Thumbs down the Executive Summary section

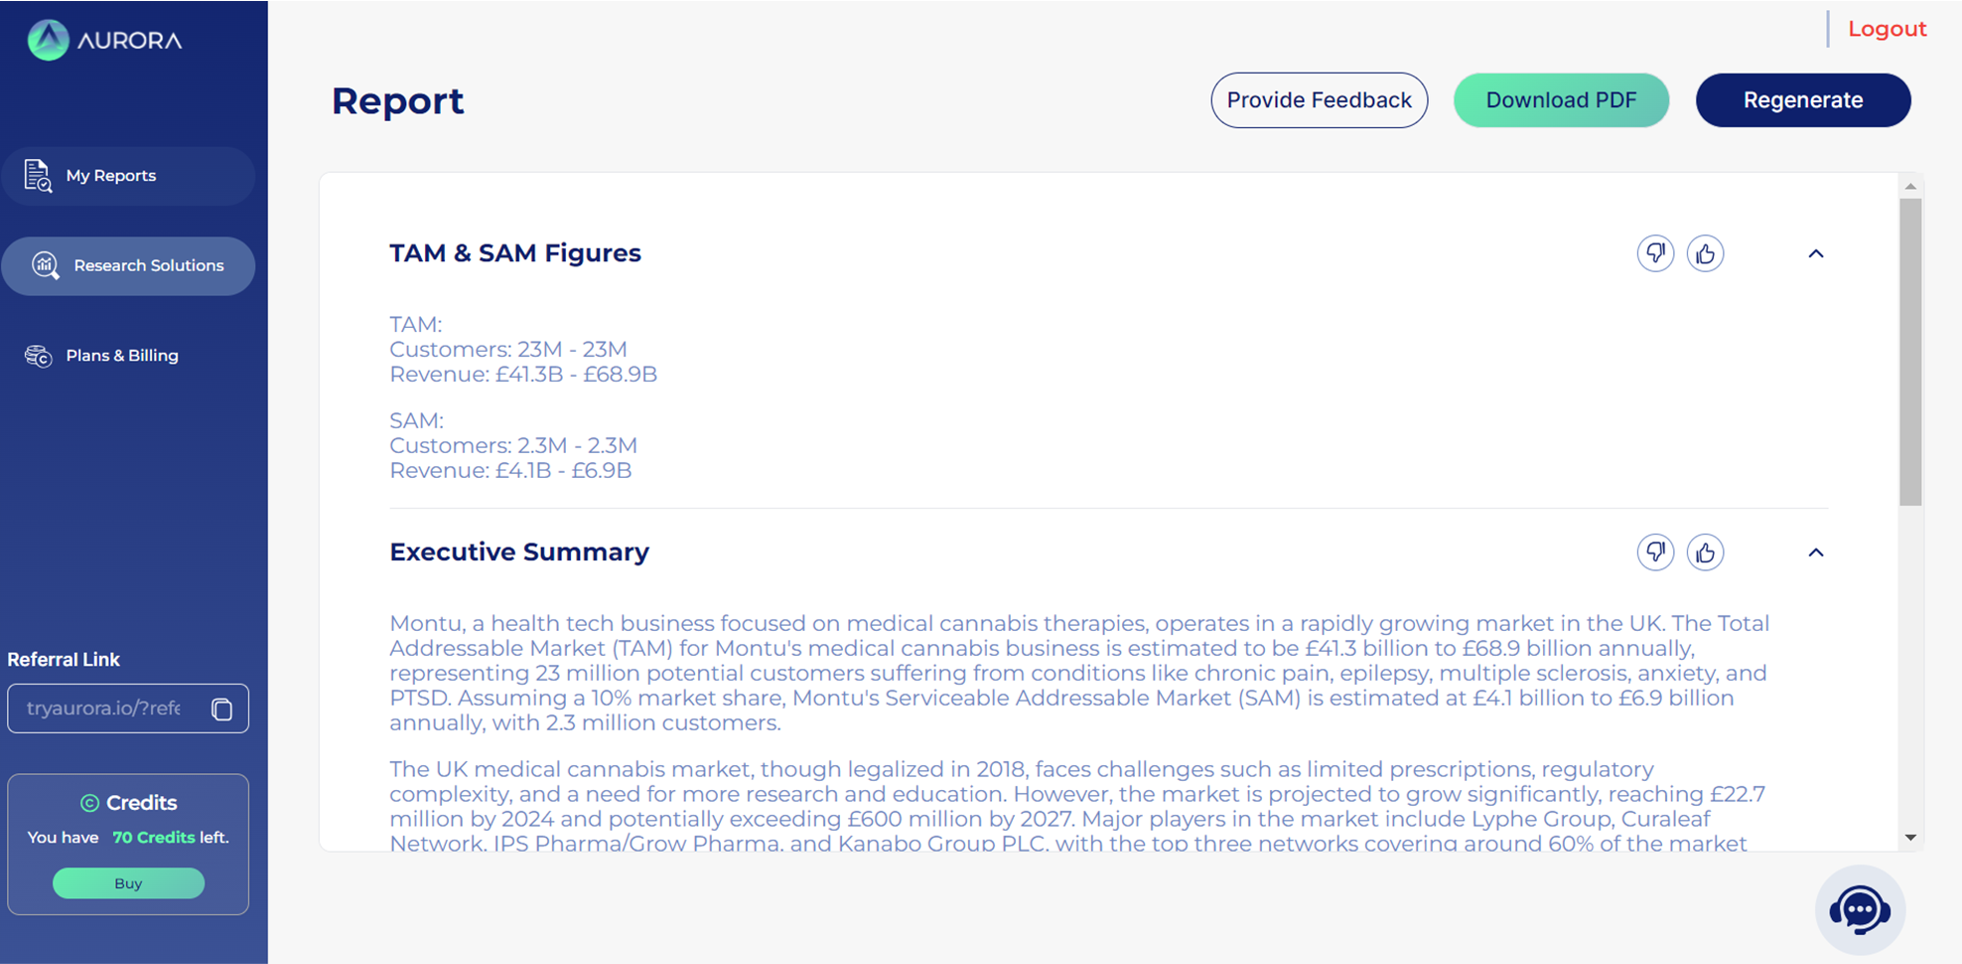1655,552
